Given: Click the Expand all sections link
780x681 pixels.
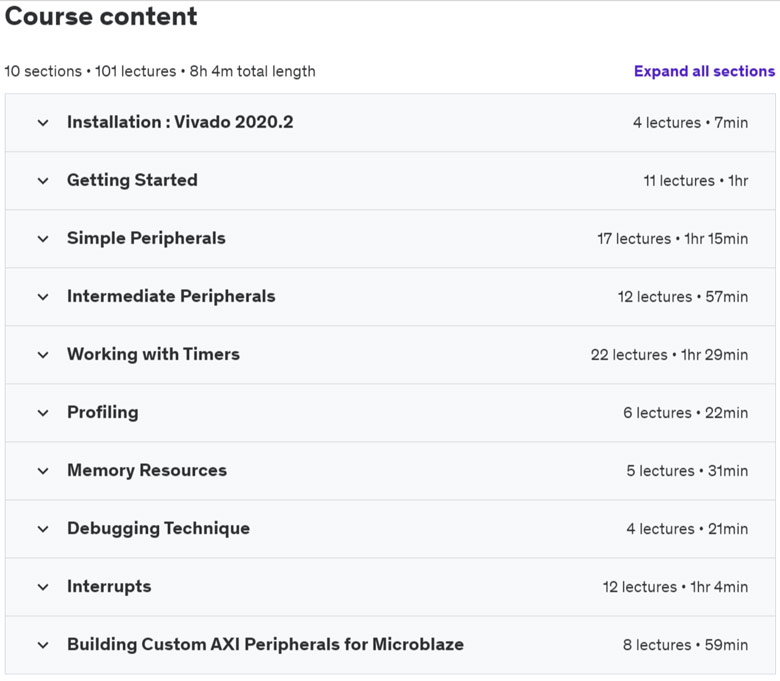Looking at the screenshot, I should coord(704,71).
